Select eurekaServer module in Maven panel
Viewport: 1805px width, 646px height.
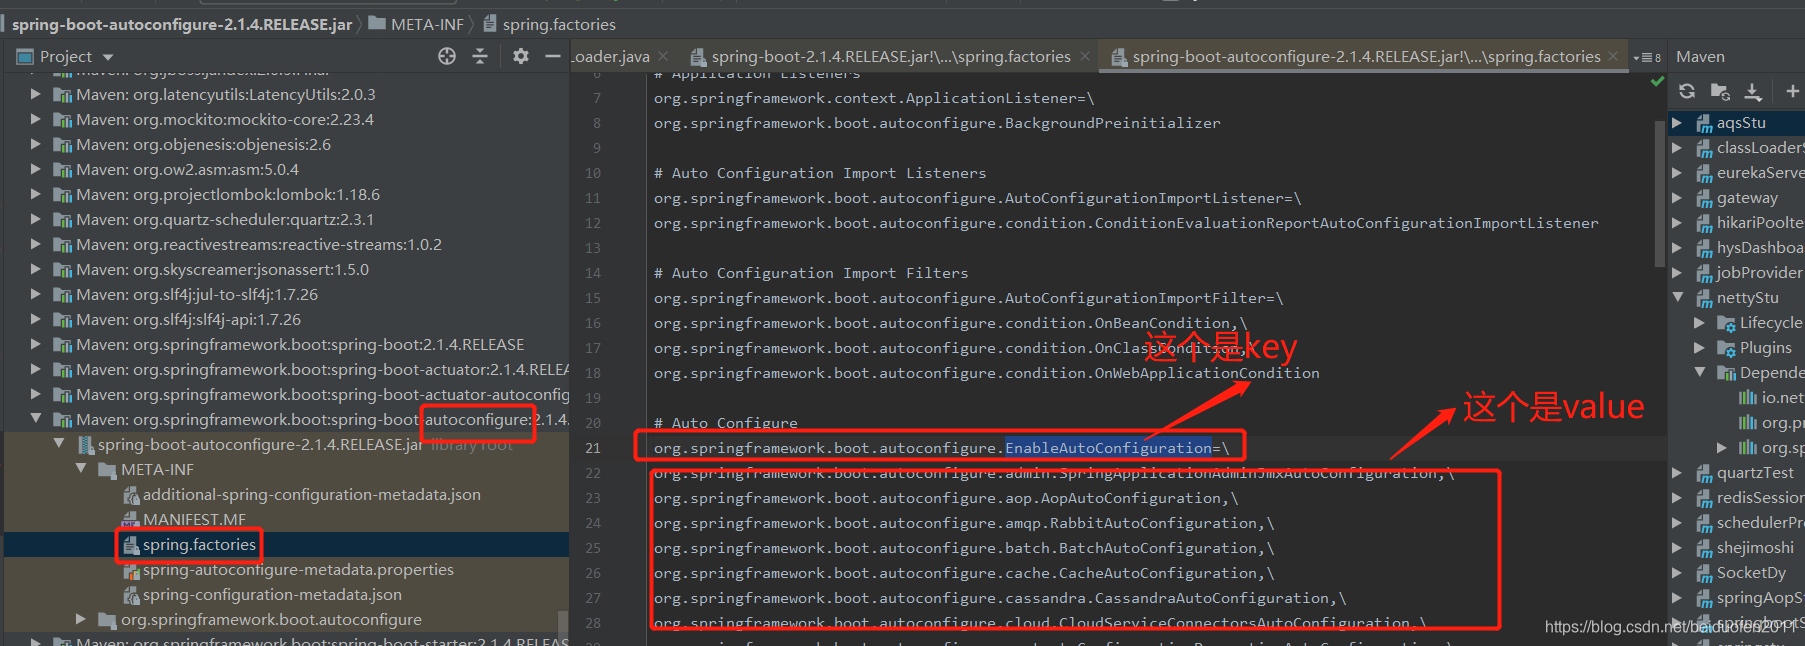point(1761,173)
